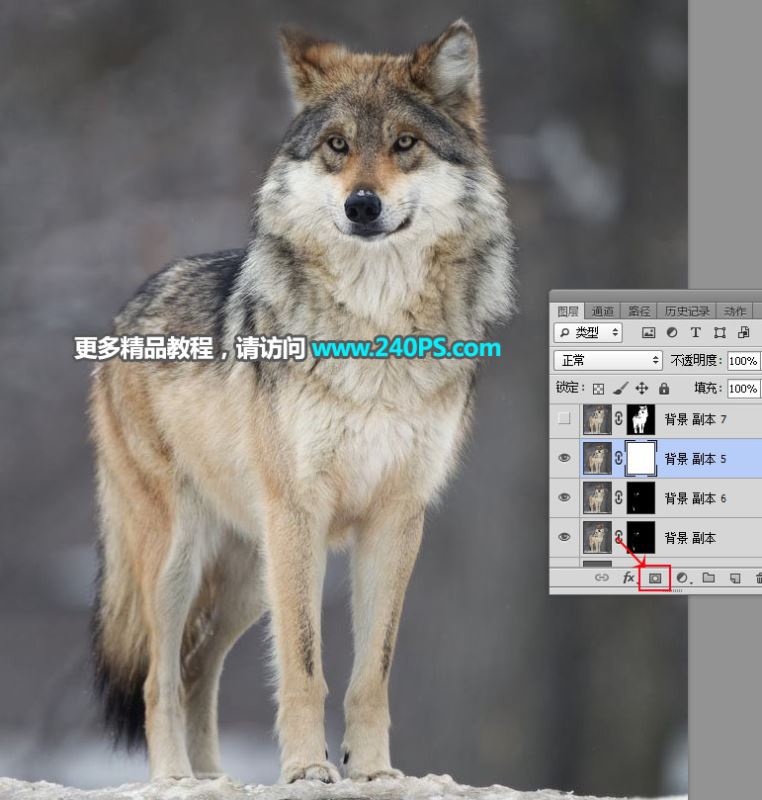Open the 正常 blend mode dropdown
Screen dimensions: 762x800
[x=608, y=360]
